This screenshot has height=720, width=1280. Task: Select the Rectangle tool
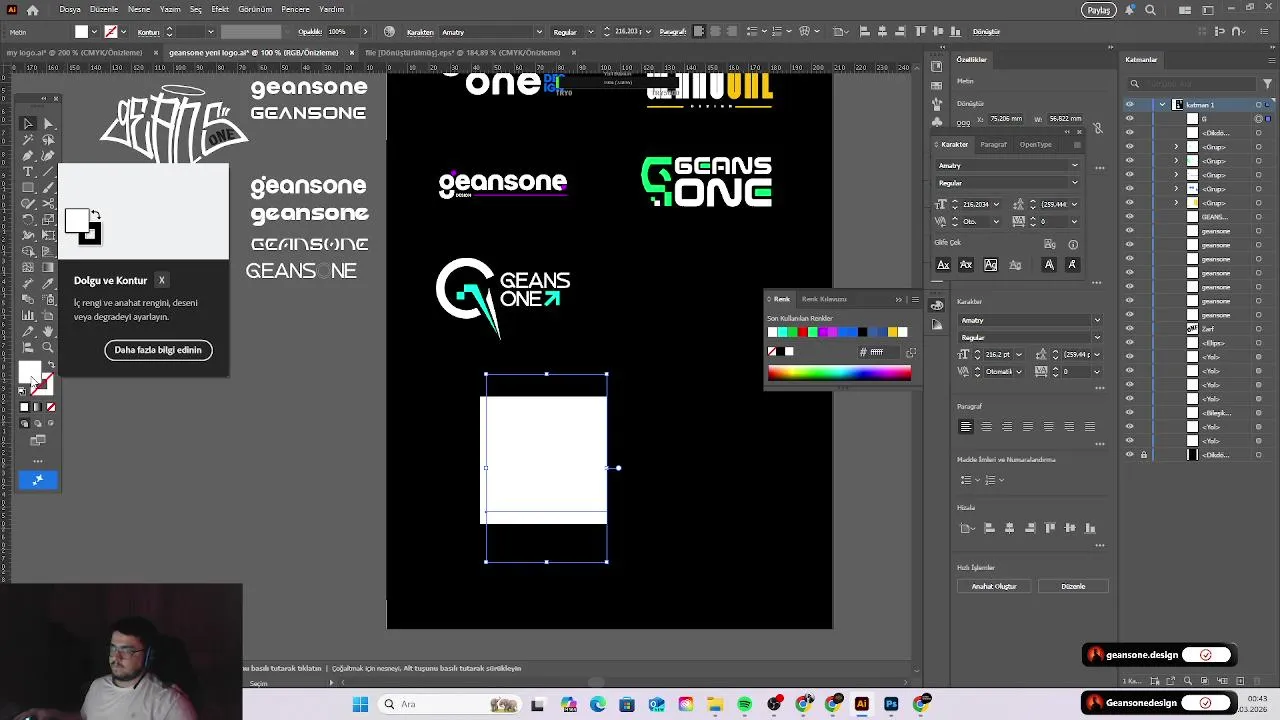[28, 188]
